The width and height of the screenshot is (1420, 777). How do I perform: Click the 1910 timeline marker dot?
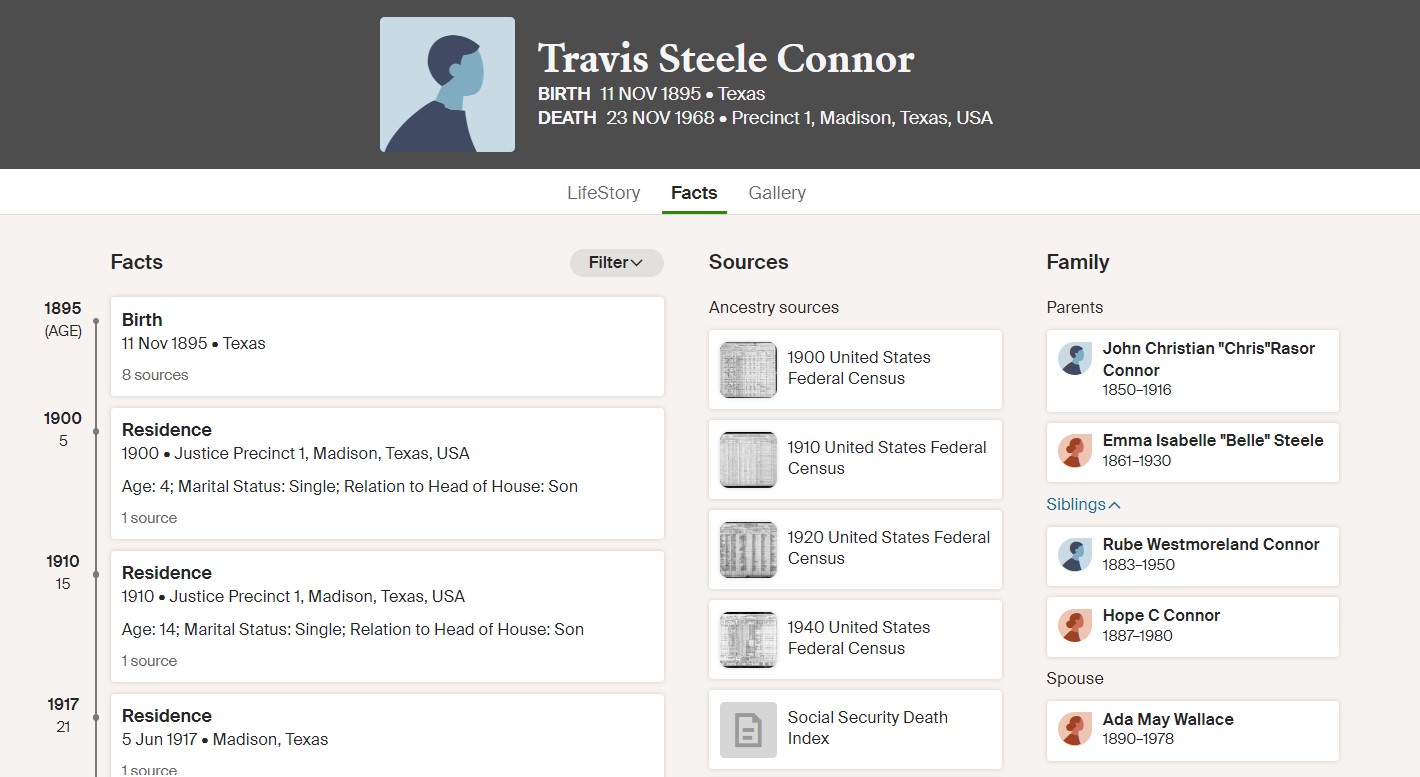(x=96, y=574)
